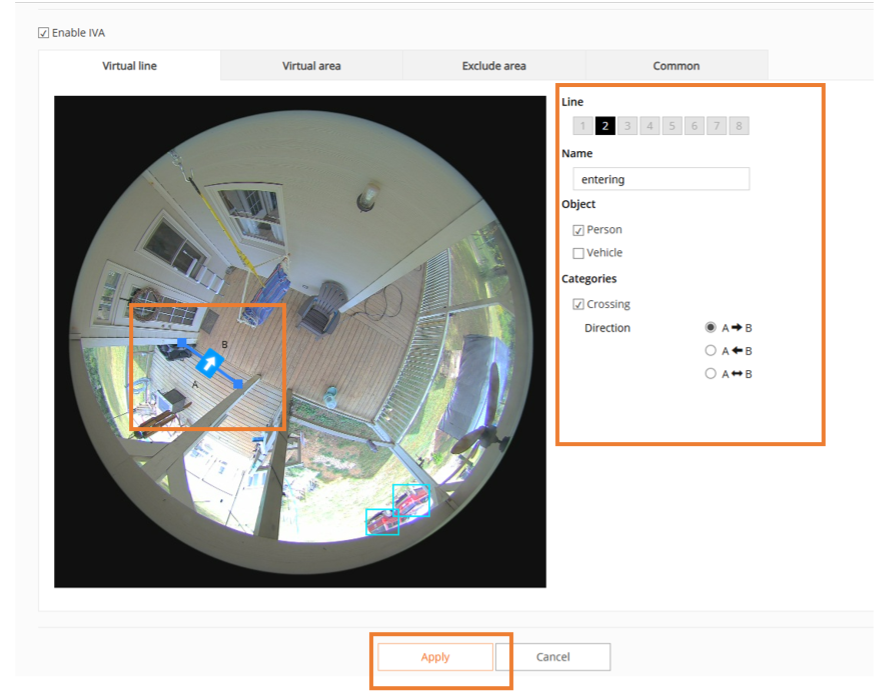884x696 pixels.
Task: Enable the Vehicle object checkbox
Action: tap(579, 253)
